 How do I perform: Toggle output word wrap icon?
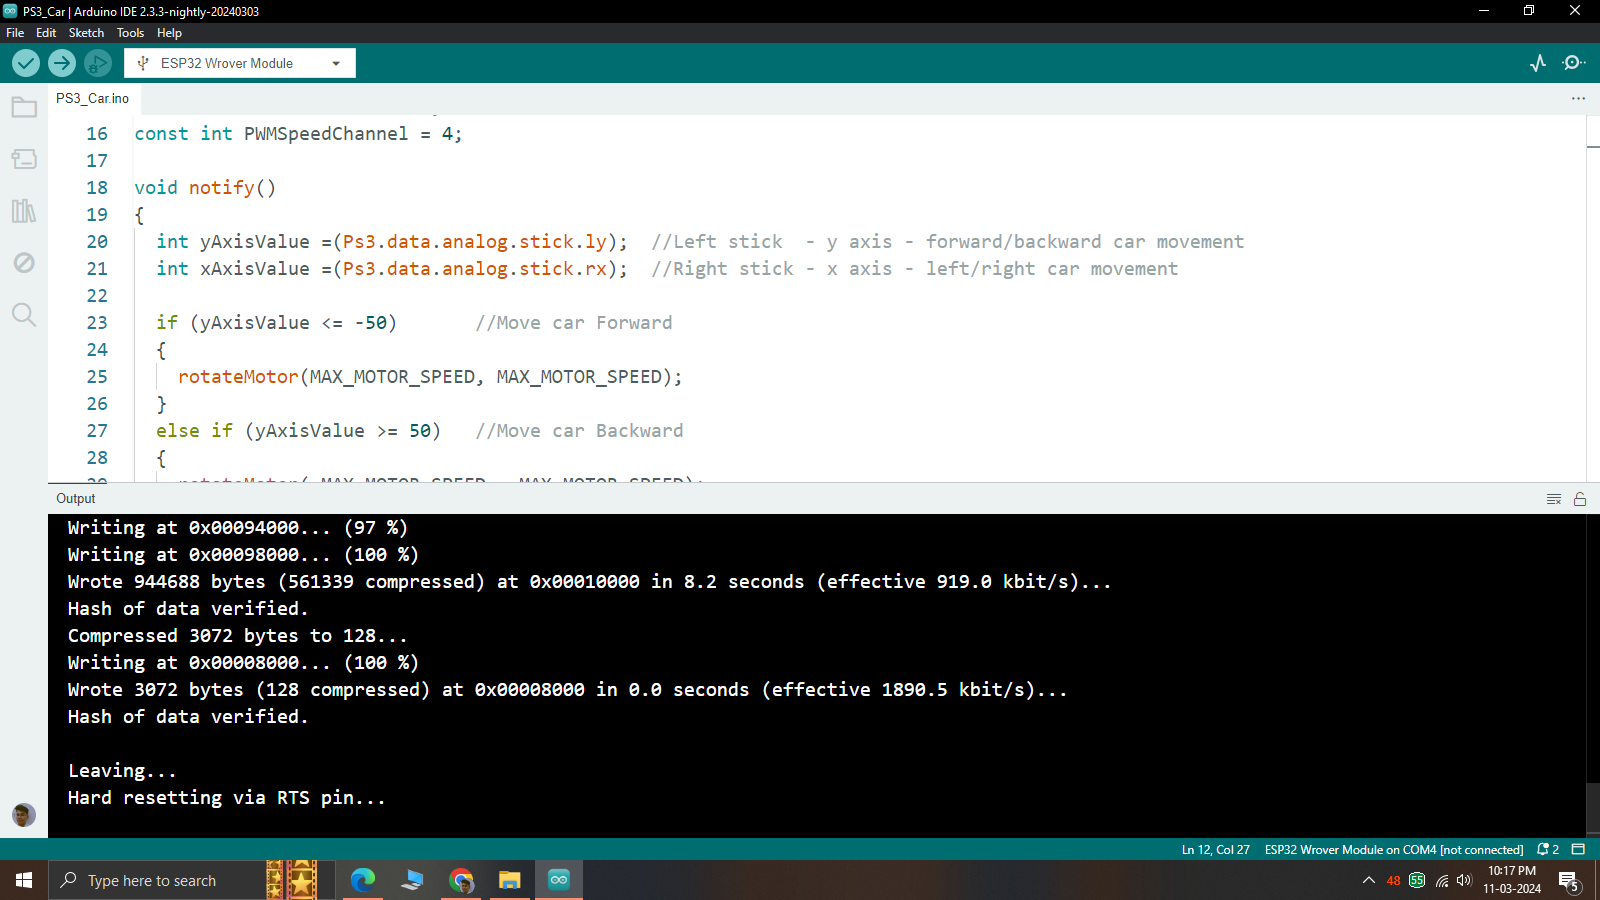tap(1554, 499)
